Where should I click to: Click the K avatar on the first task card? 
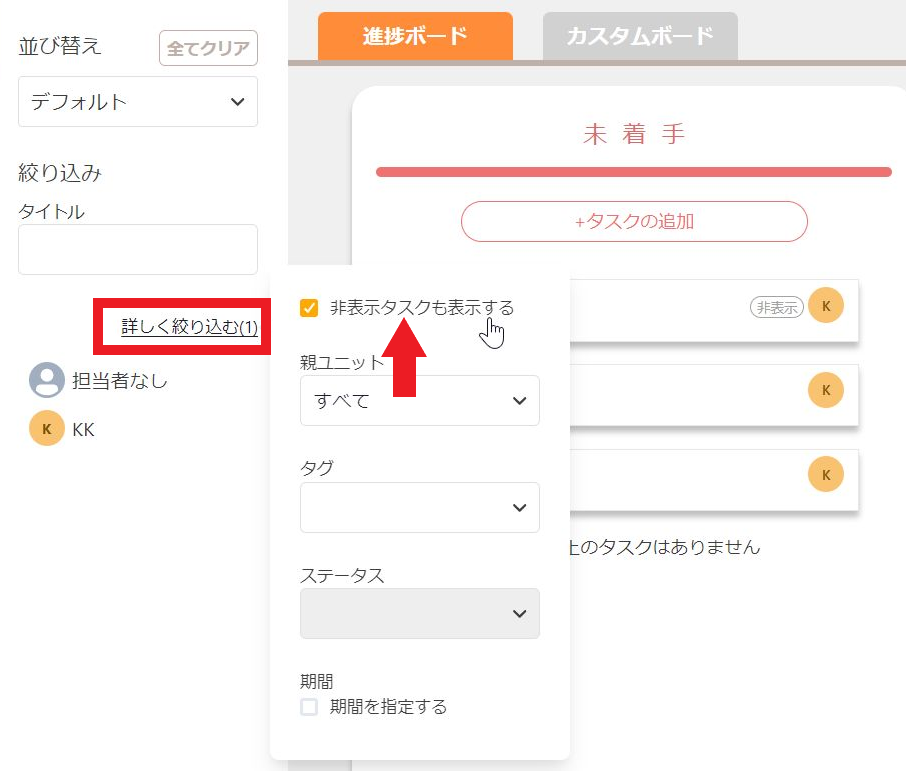click(825, 307)
